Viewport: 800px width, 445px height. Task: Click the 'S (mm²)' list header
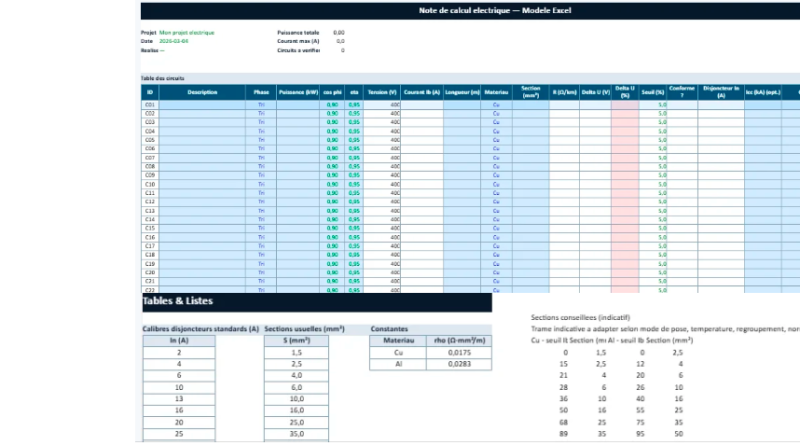click(296, 340)
